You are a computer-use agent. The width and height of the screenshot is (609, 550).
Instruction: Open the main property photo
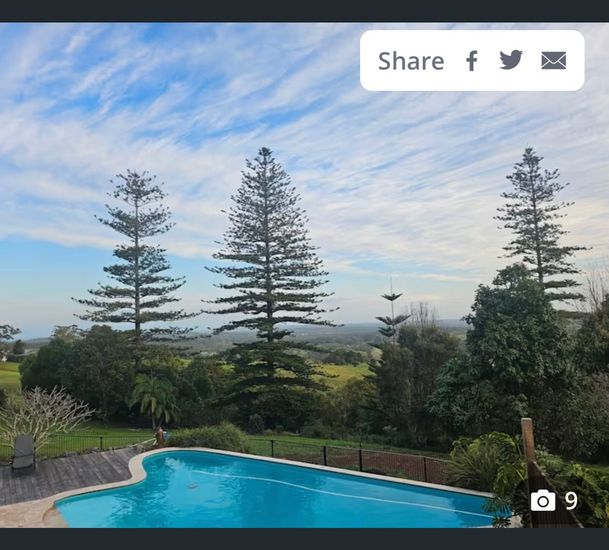point(304,275)
